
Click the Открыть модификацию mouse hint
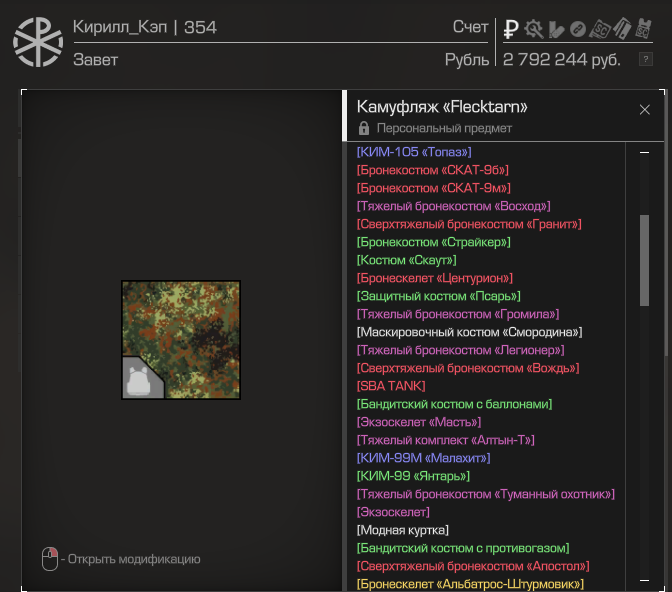tap(121, 559)
